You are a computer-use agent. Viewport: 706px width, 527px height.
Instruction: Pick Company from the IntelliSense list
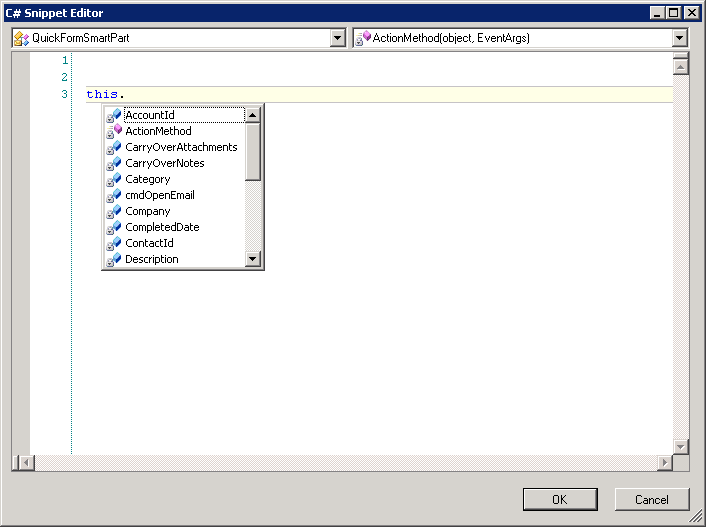coord(147,211)
